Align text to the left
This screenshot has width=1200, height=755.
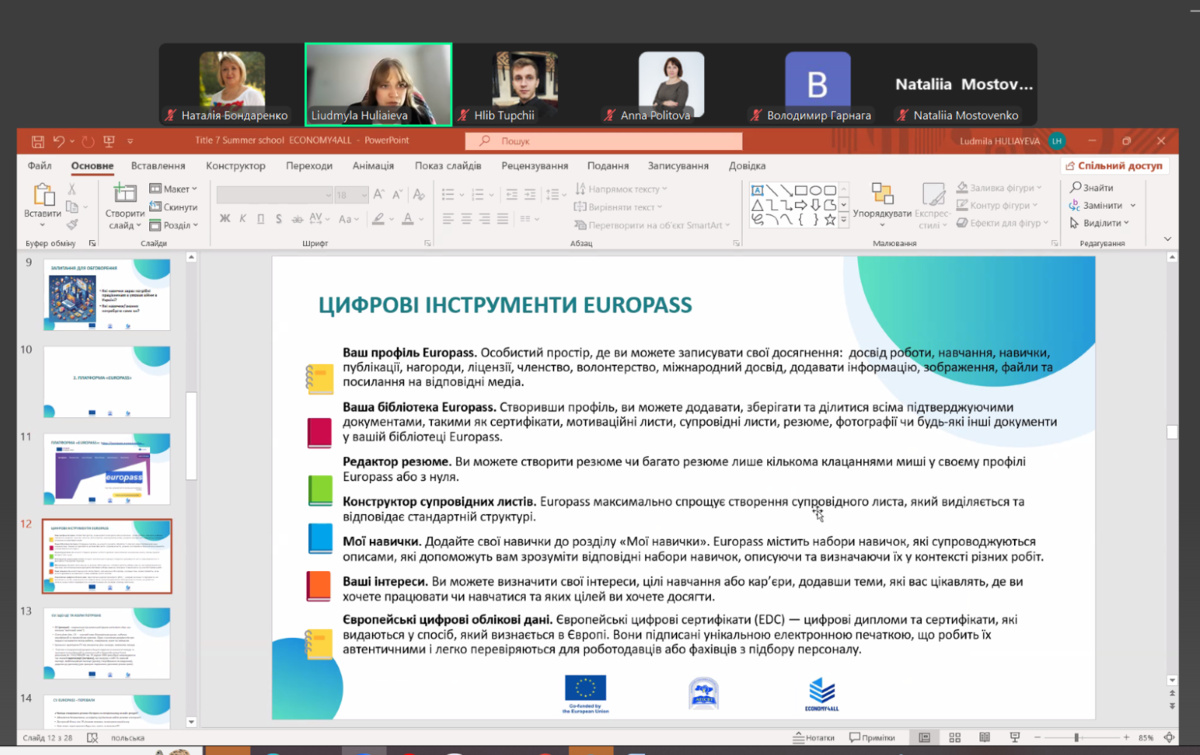coord(446,219)
